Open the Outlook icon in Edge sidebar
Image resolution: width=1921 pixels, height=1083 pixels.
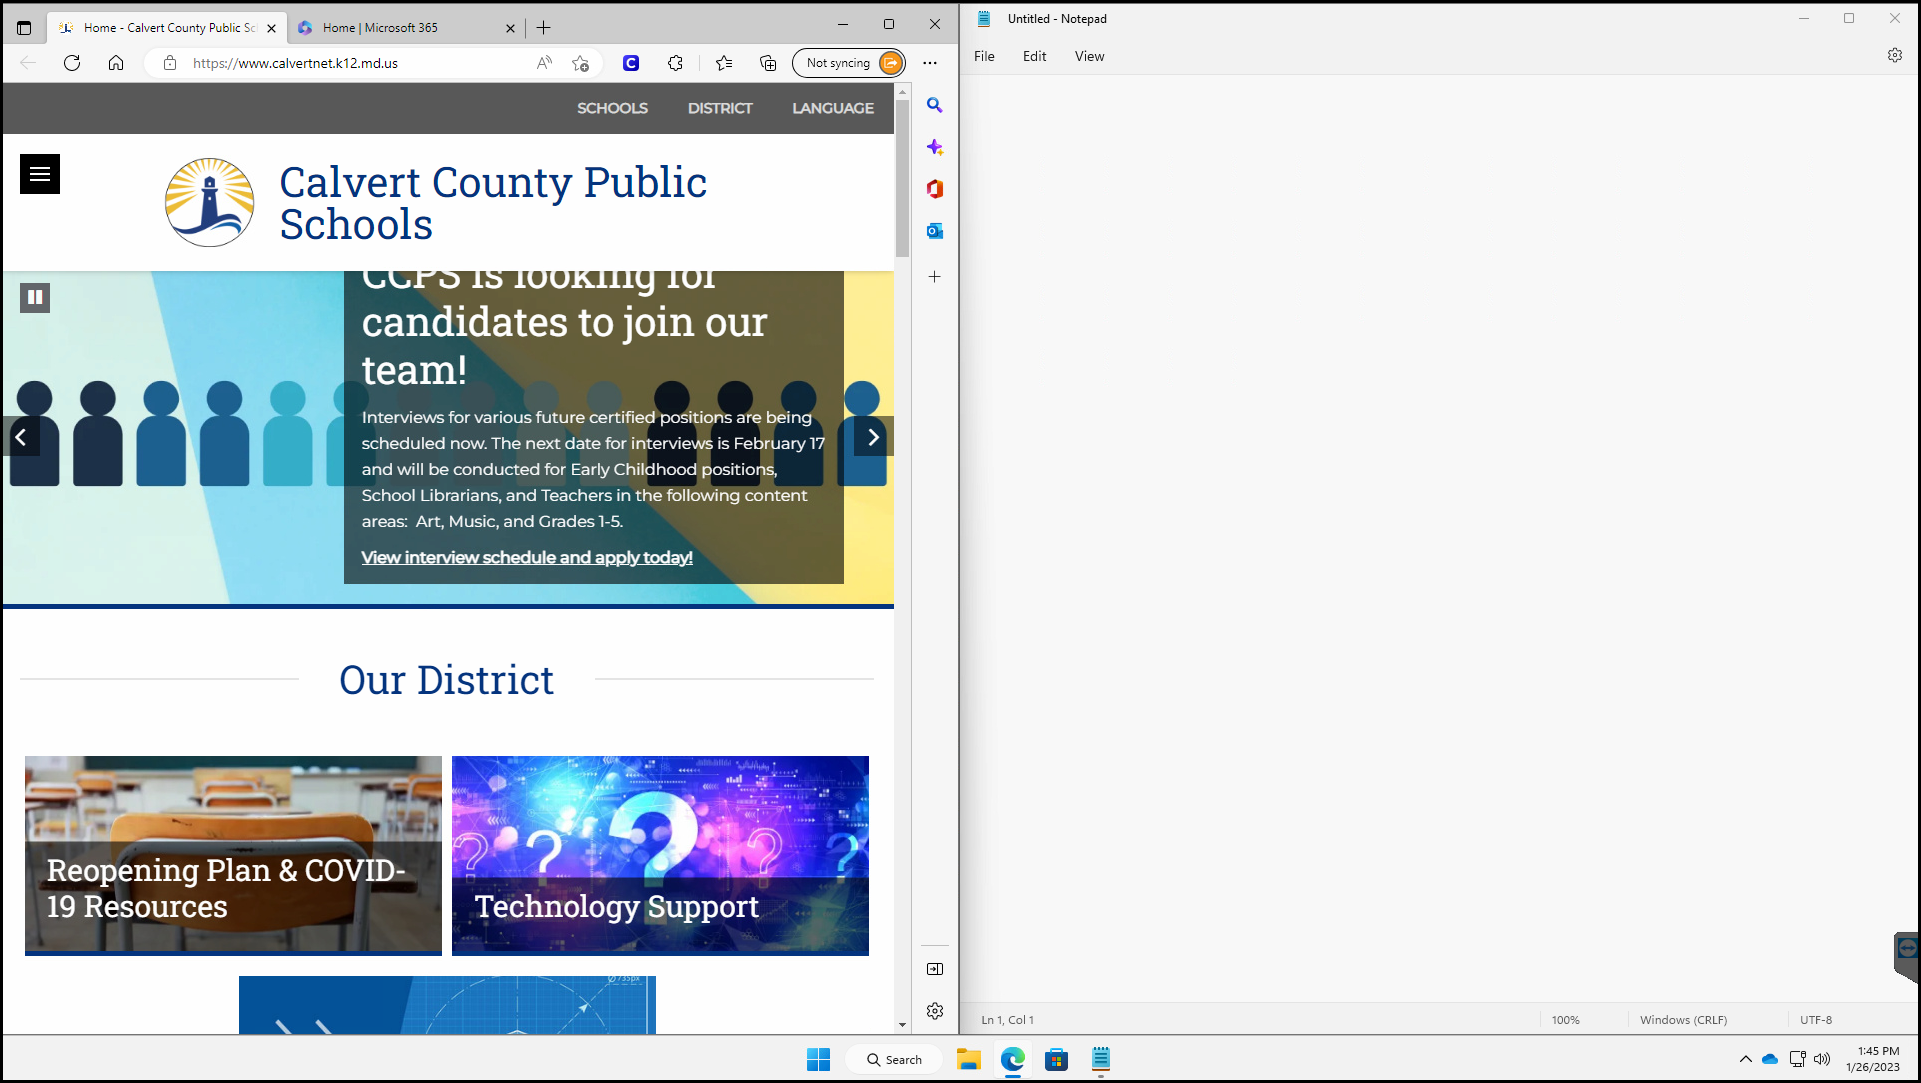pos(935,231)
